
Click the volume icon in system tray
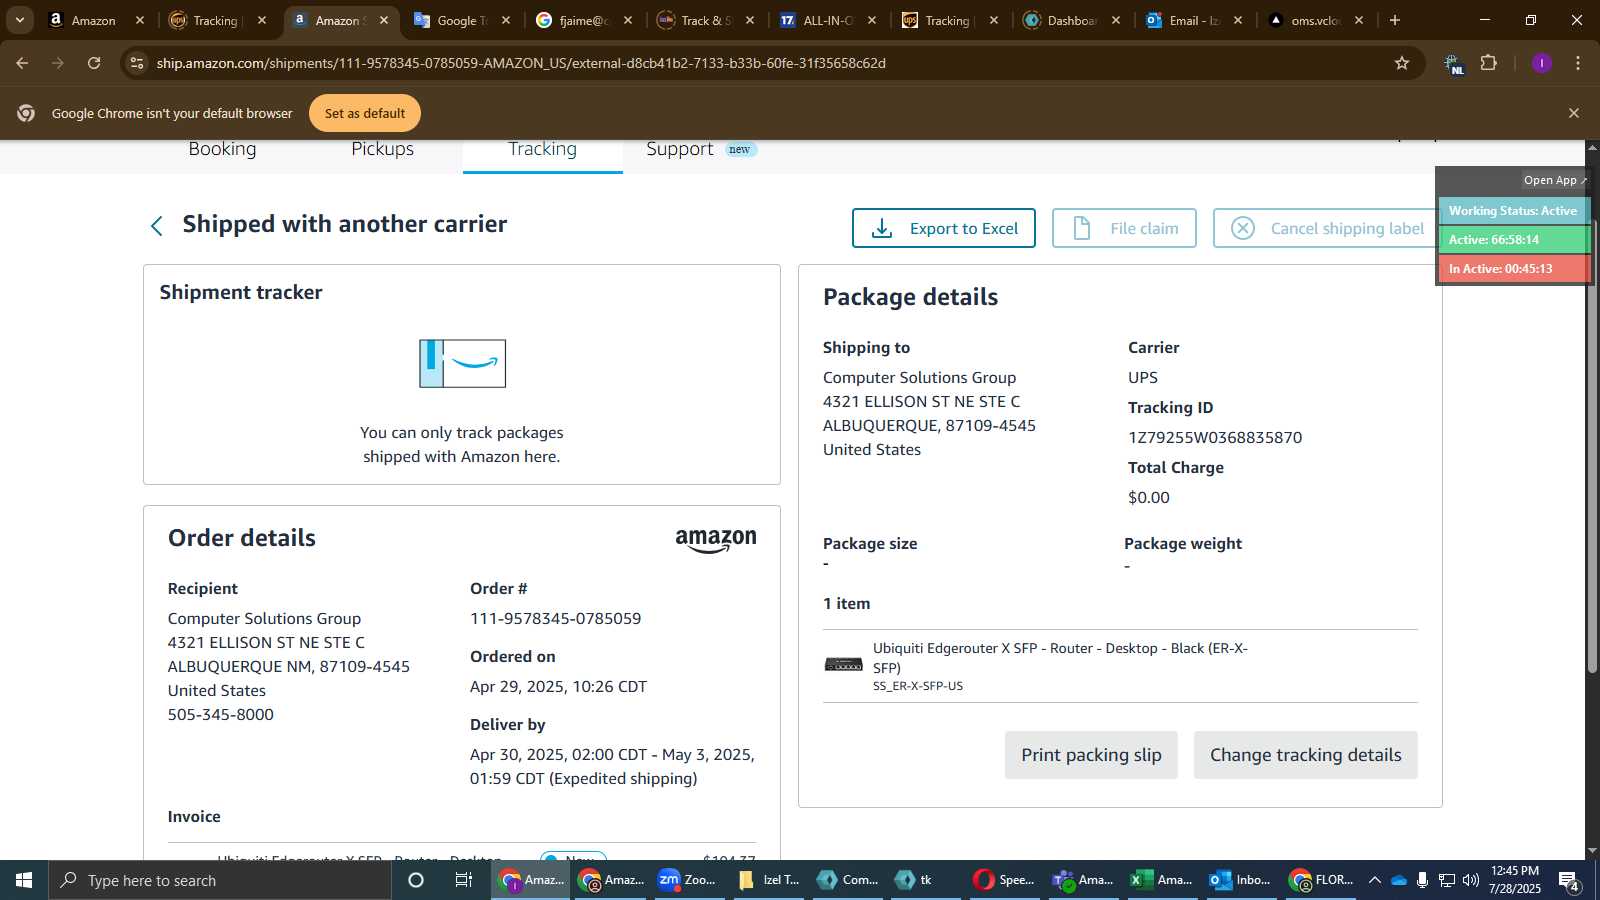point(1471,880)
